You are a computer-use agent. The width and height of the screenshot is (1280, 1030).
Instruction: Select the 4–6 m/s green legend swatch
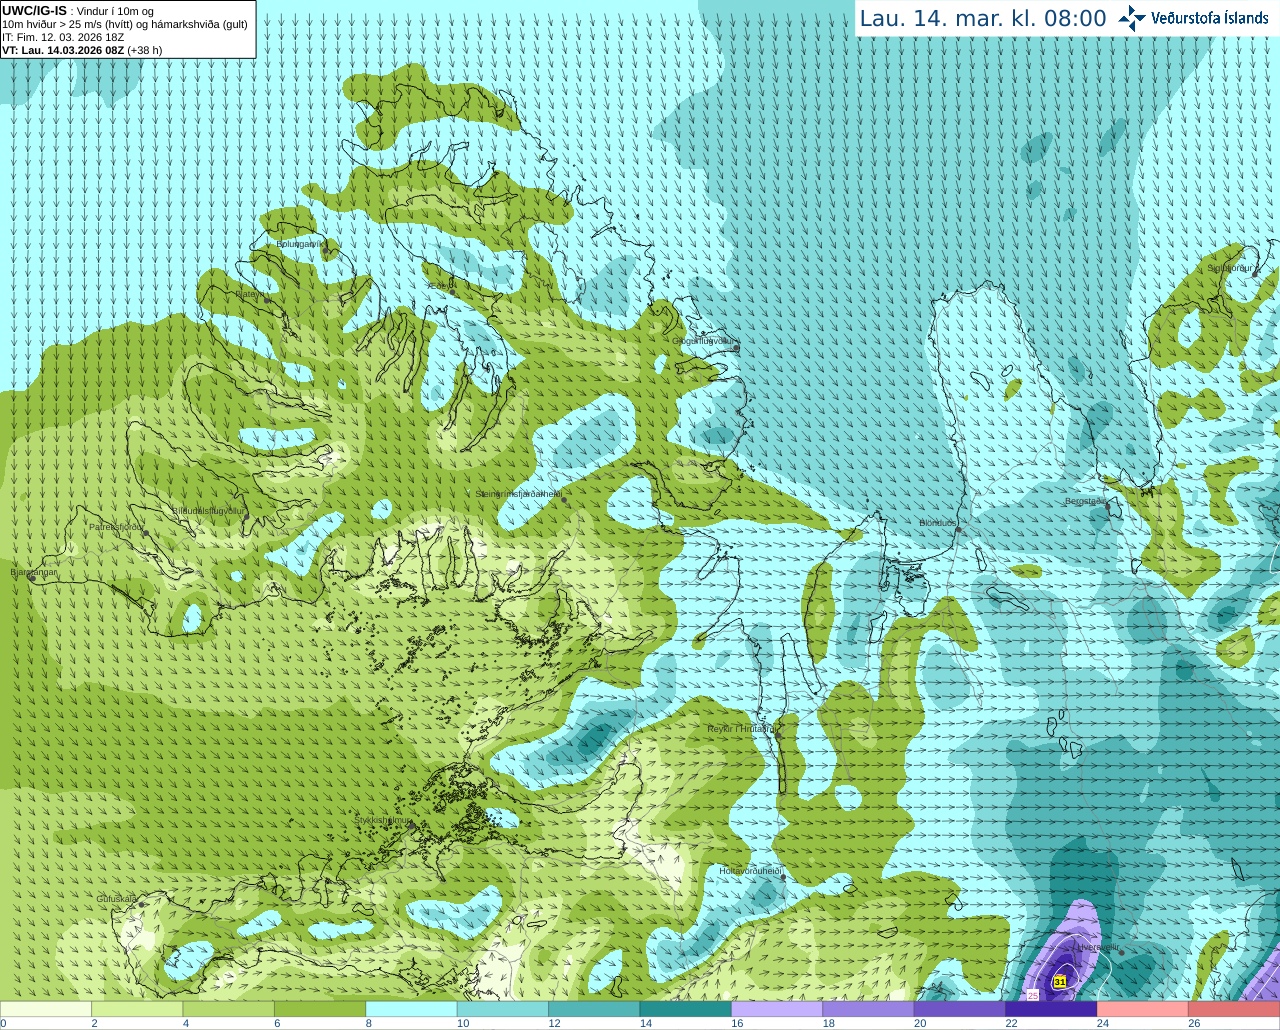pos(229,1009)
